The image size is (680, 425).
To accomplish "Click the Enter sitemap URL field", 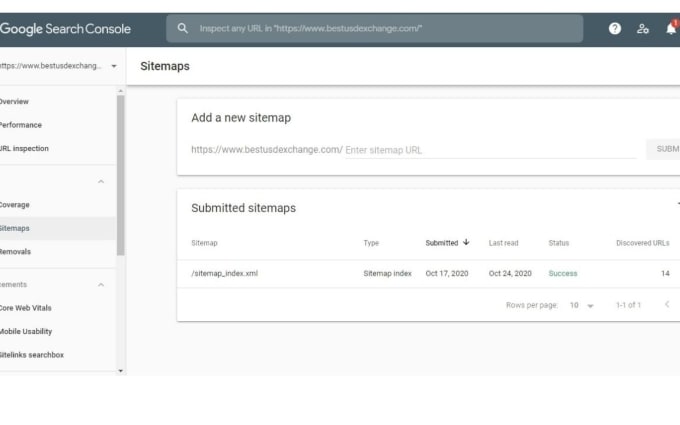I will pos(490,150).
